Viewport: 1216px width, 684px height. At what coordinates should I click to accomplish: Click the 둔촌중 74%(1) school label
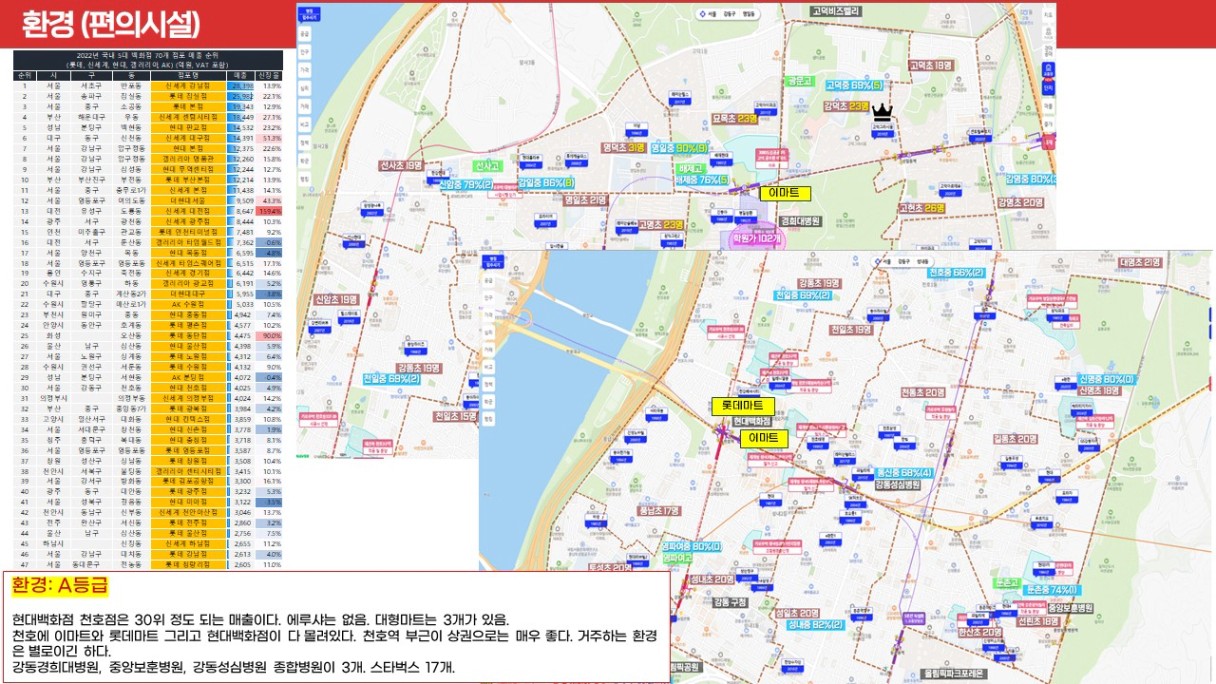[x=1050, y=590]
